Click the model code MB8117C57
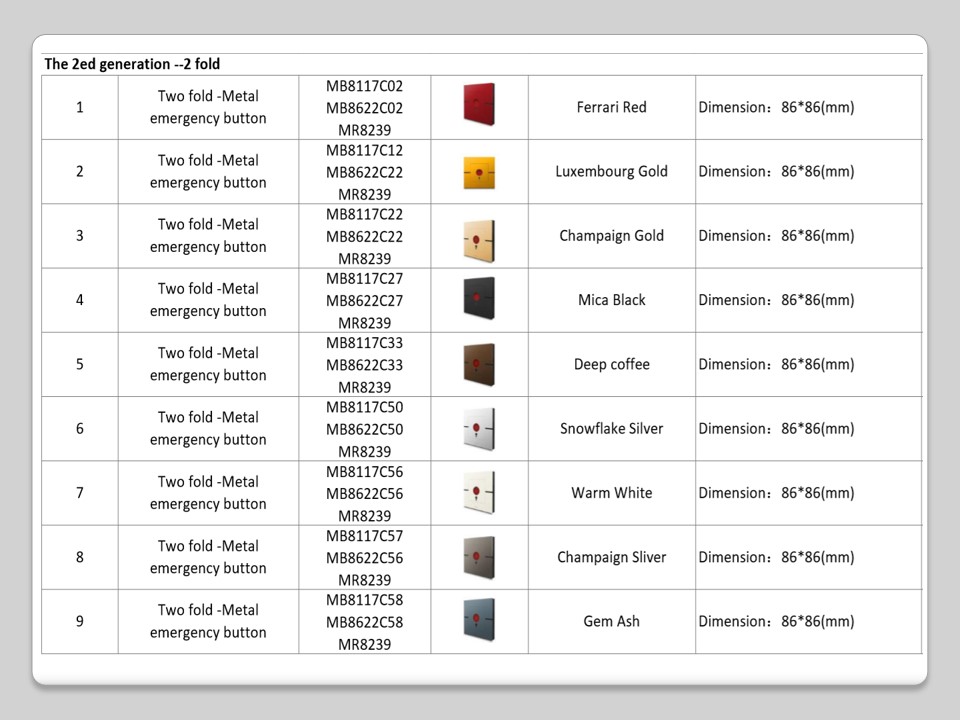This screenshot has height=720, width=960. coord(364,535)
